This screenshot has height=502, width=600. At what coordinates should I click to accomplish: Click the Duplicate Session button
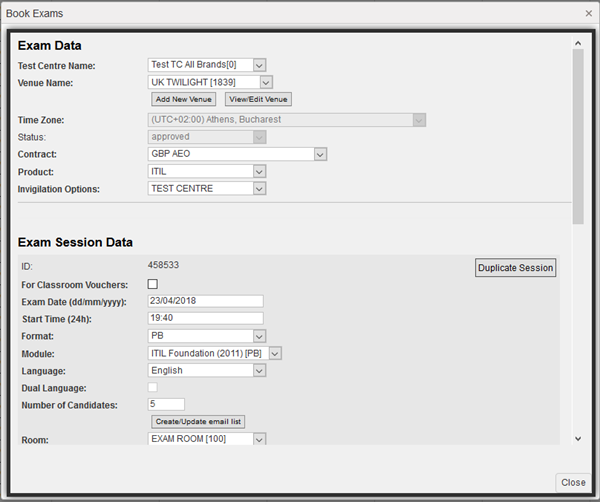click(515, 268)
